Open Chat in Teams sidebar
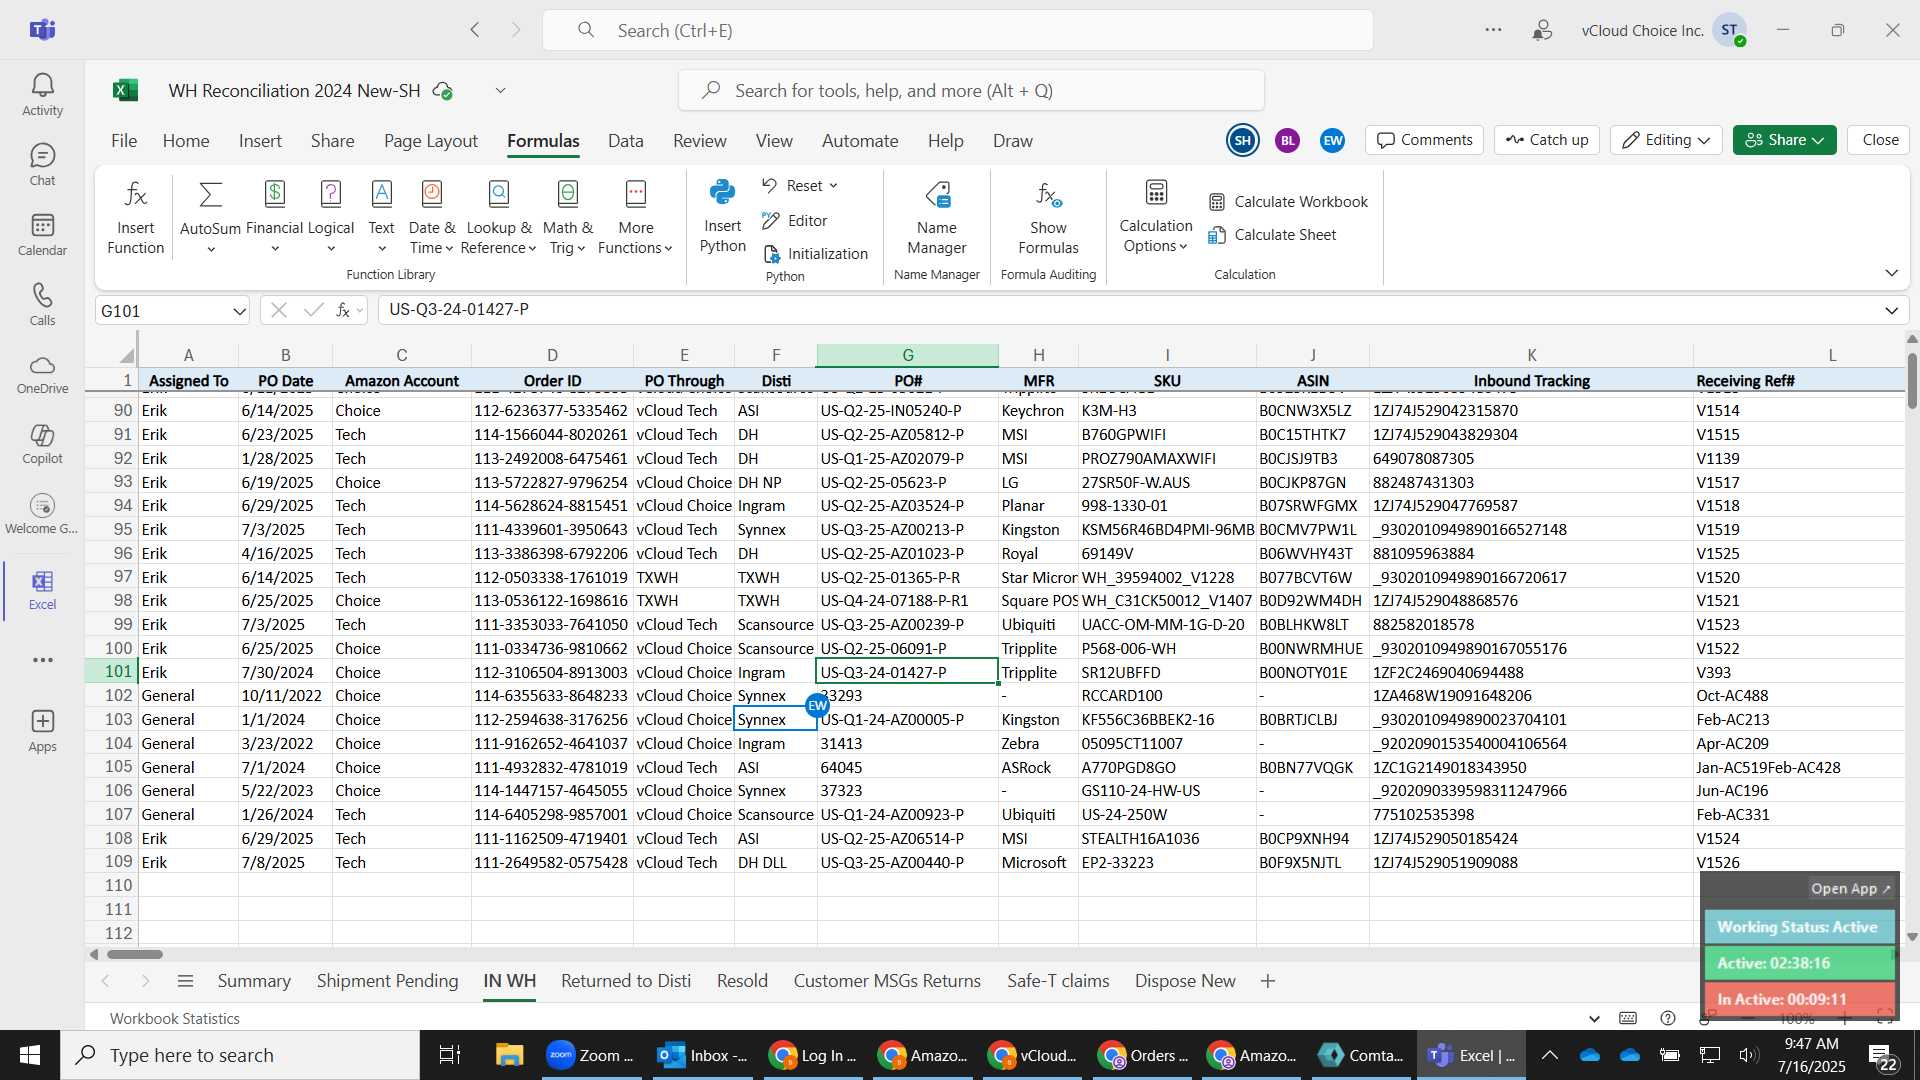 click(42, 165)
